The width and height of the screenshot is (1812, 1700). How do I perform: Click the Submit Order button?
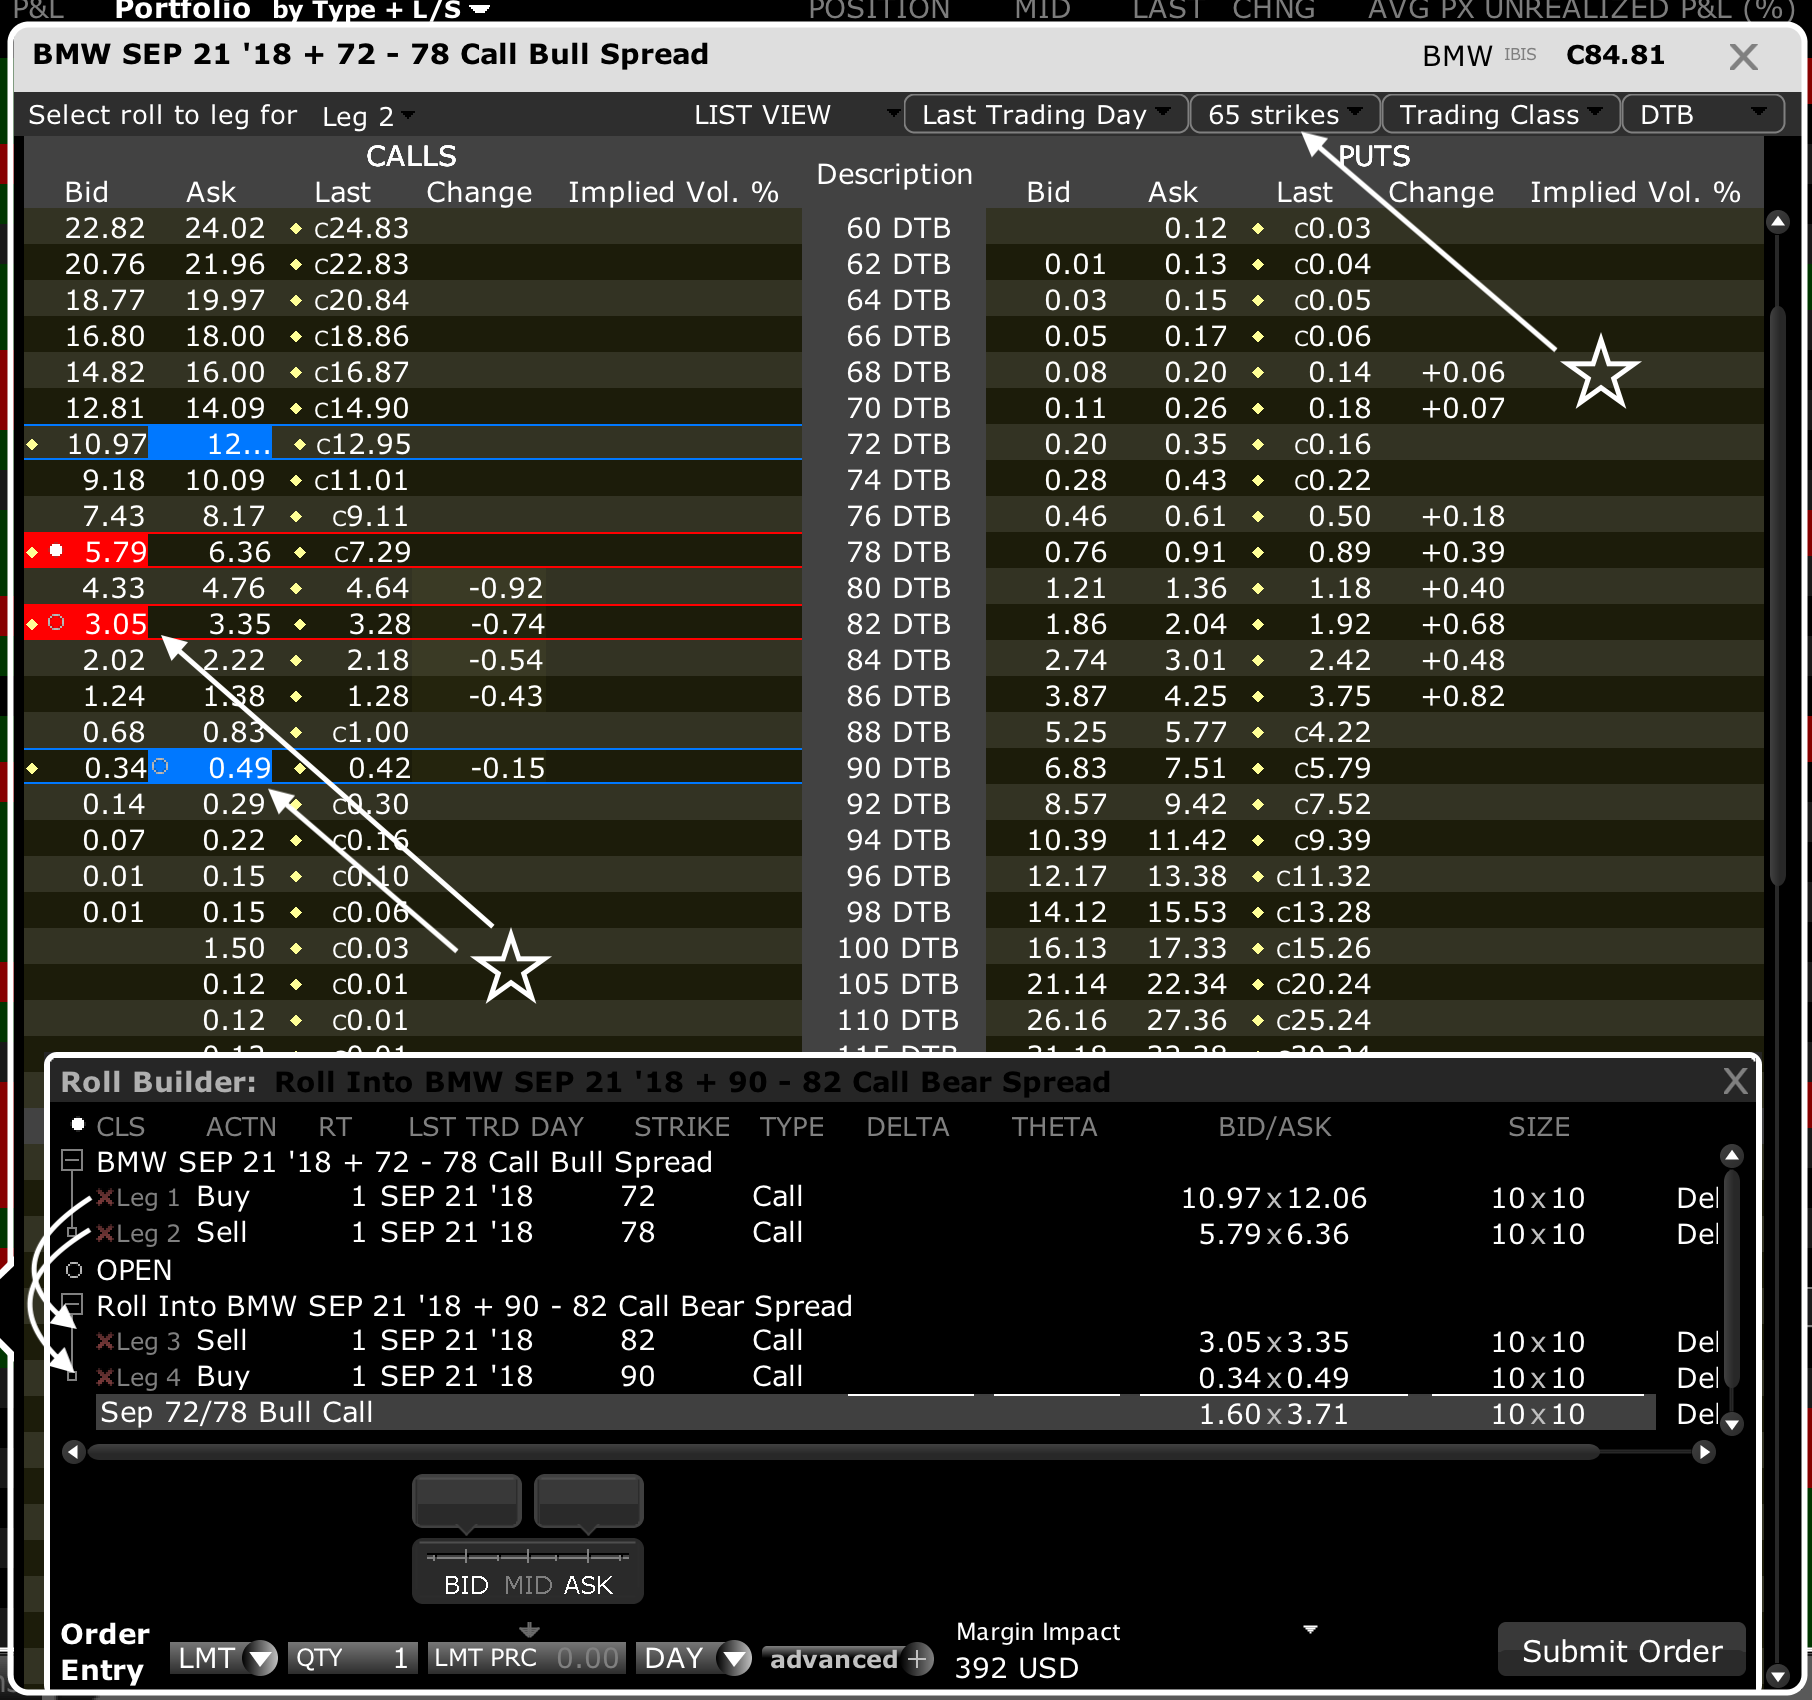pyautogui.click(x=1622, y=1651)
